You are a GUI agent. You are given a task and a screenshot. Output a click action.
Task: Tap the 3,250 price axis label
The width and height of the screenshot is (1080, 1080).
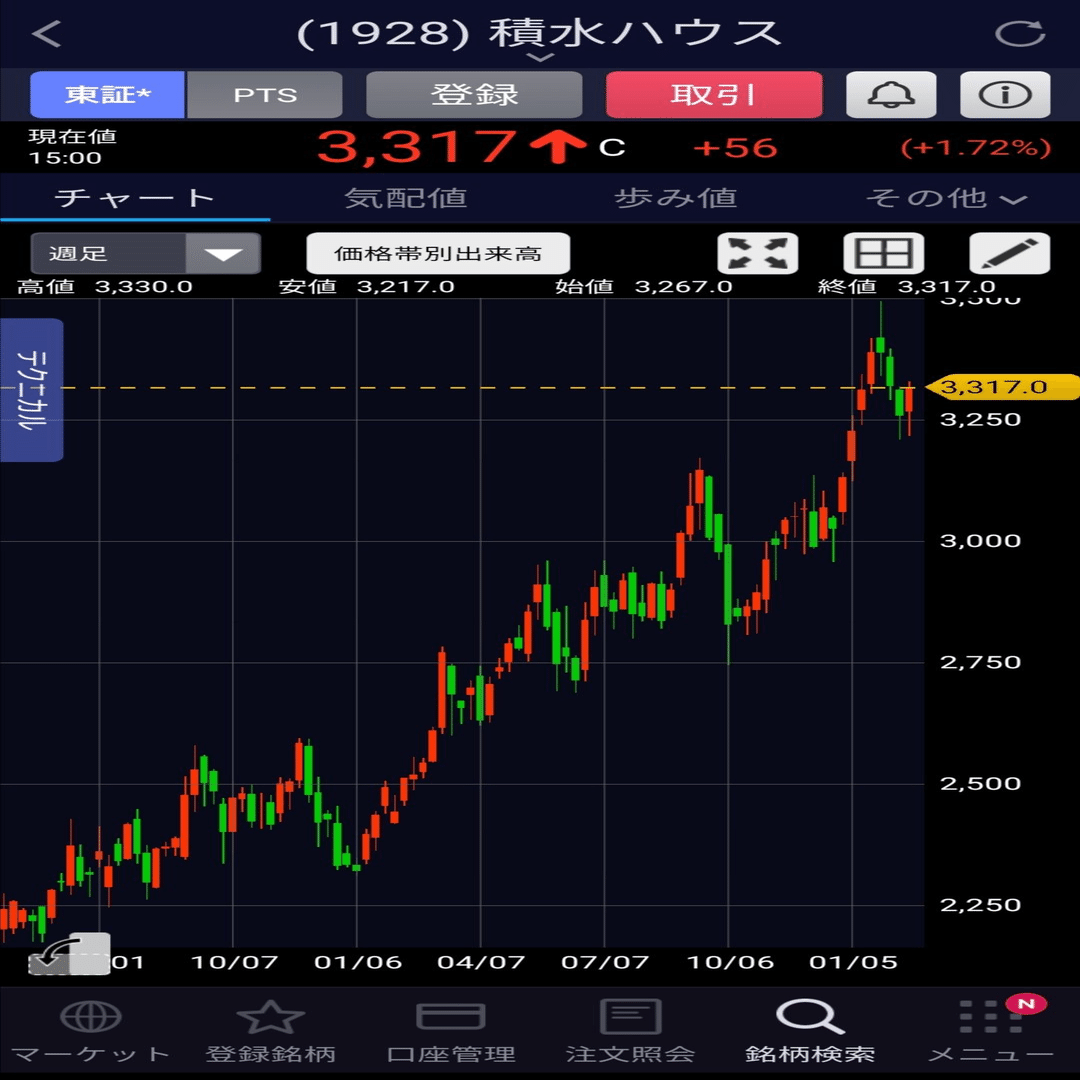(x=980, y=419)
